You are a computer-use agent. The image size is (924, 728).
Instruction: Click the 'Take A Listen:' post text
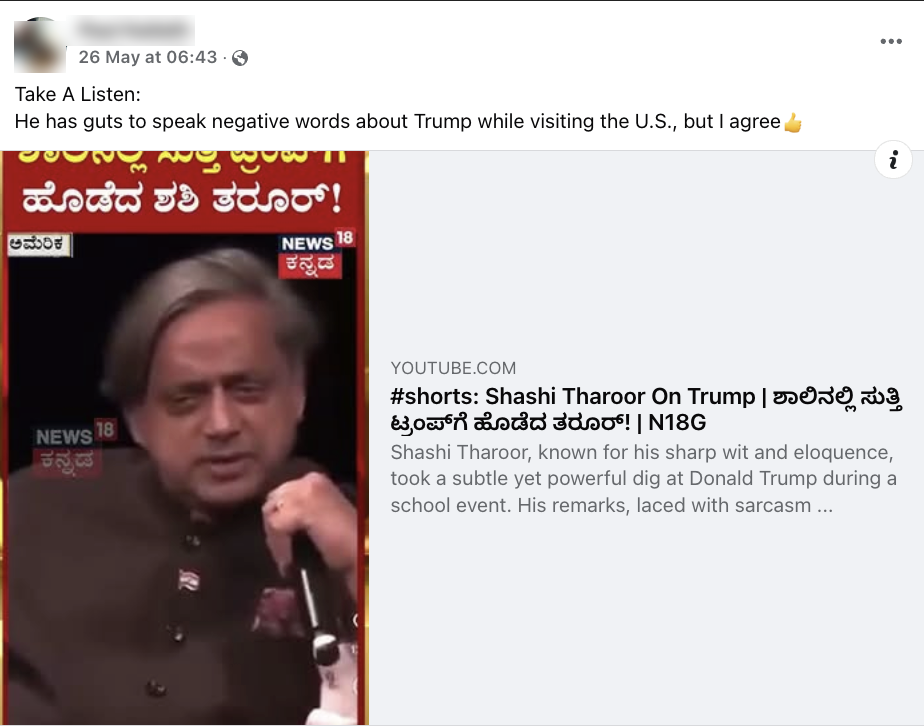78,94
